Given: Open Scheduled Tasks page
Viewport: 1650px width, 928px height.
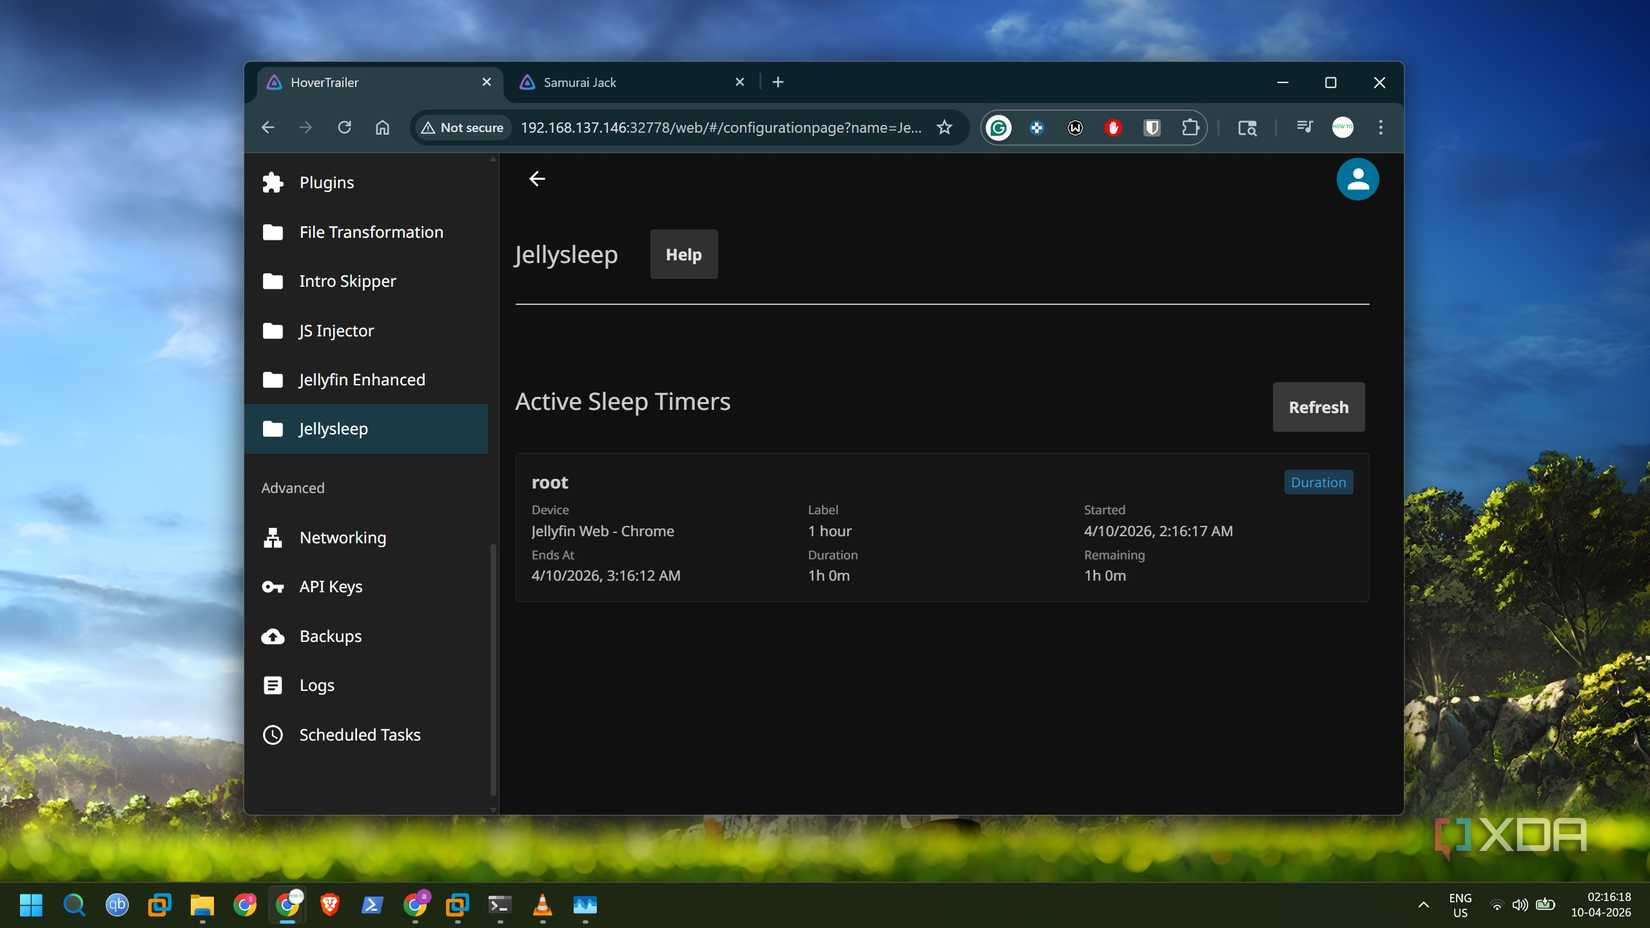Looking at the screenshot, I should click(366, 734).
